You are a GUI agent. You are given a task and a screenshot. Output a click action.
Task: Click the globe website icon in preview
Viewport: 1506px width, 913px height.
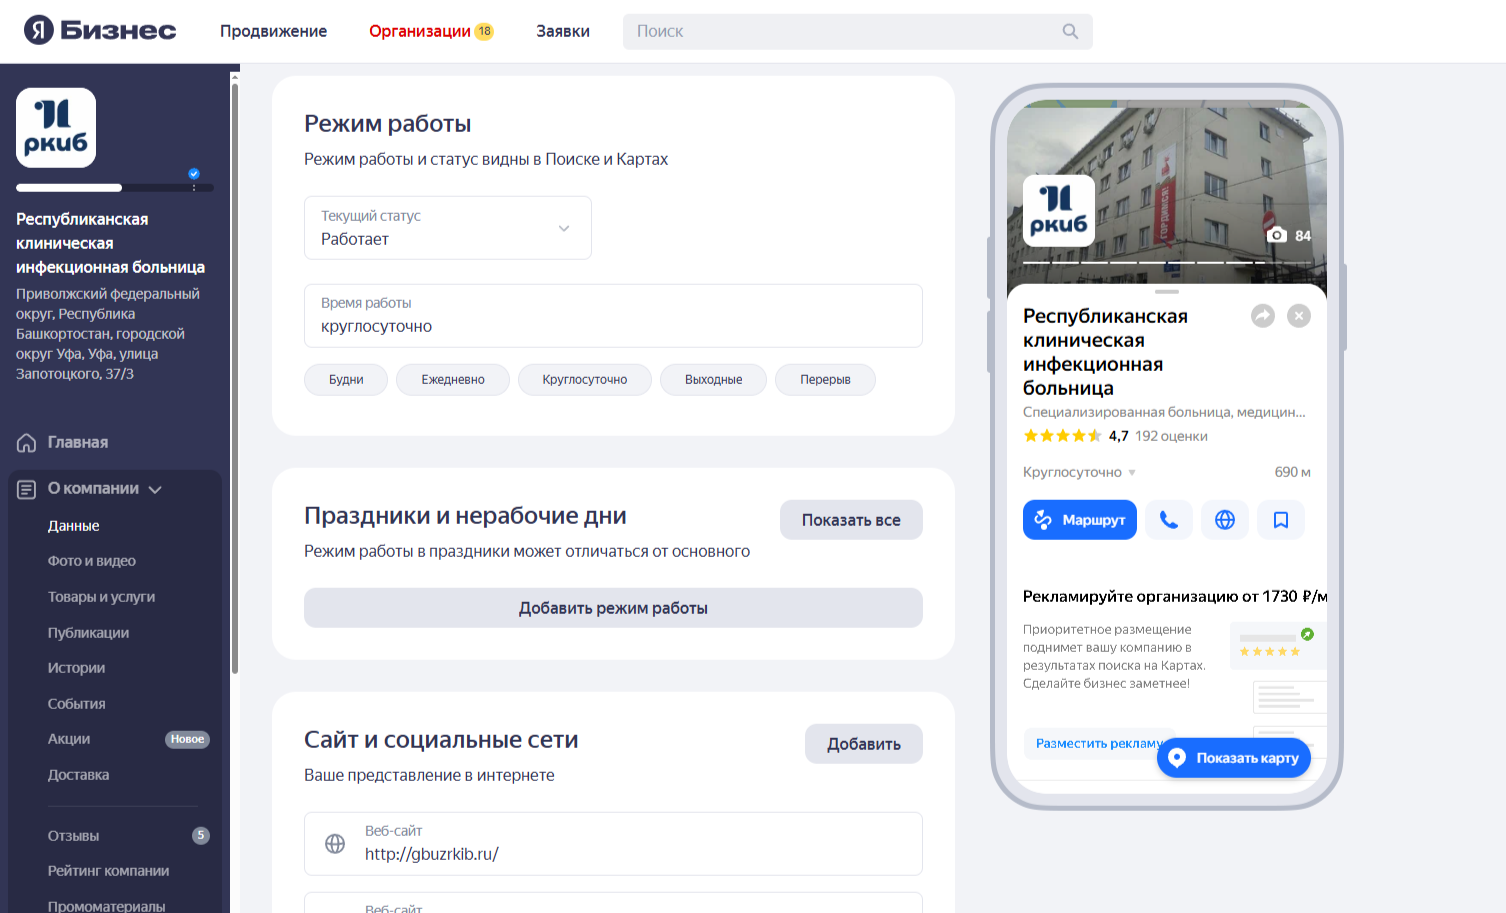coord(1225,520)
